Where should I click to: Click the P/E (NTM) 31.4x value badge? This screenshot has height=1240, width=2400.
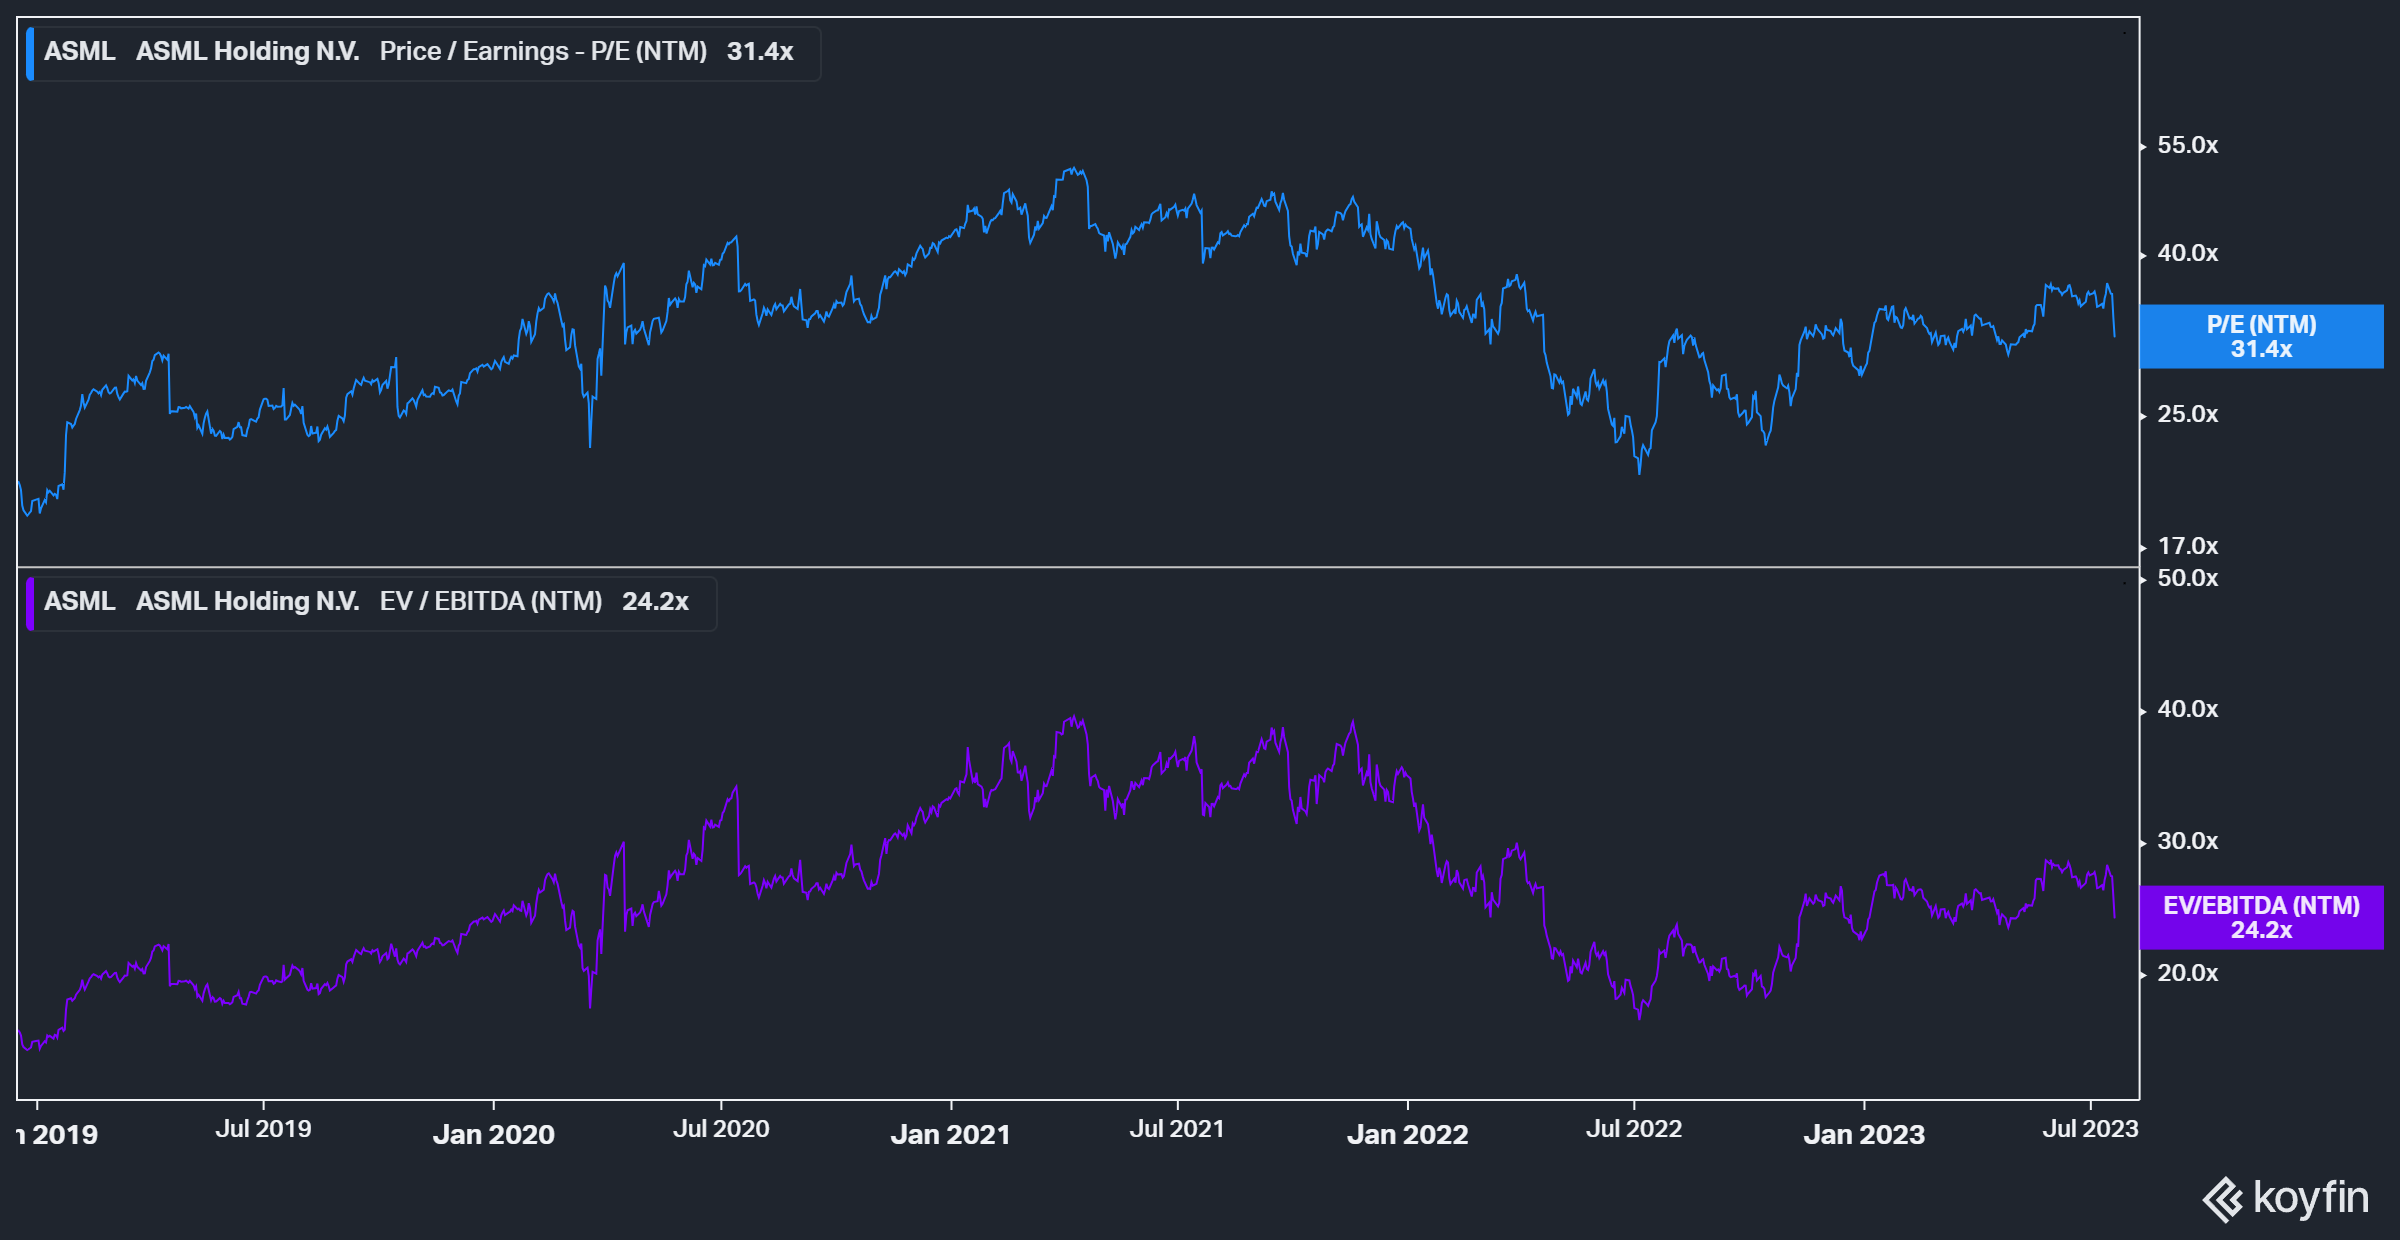pyautogui.click(x=2261, y=337)
